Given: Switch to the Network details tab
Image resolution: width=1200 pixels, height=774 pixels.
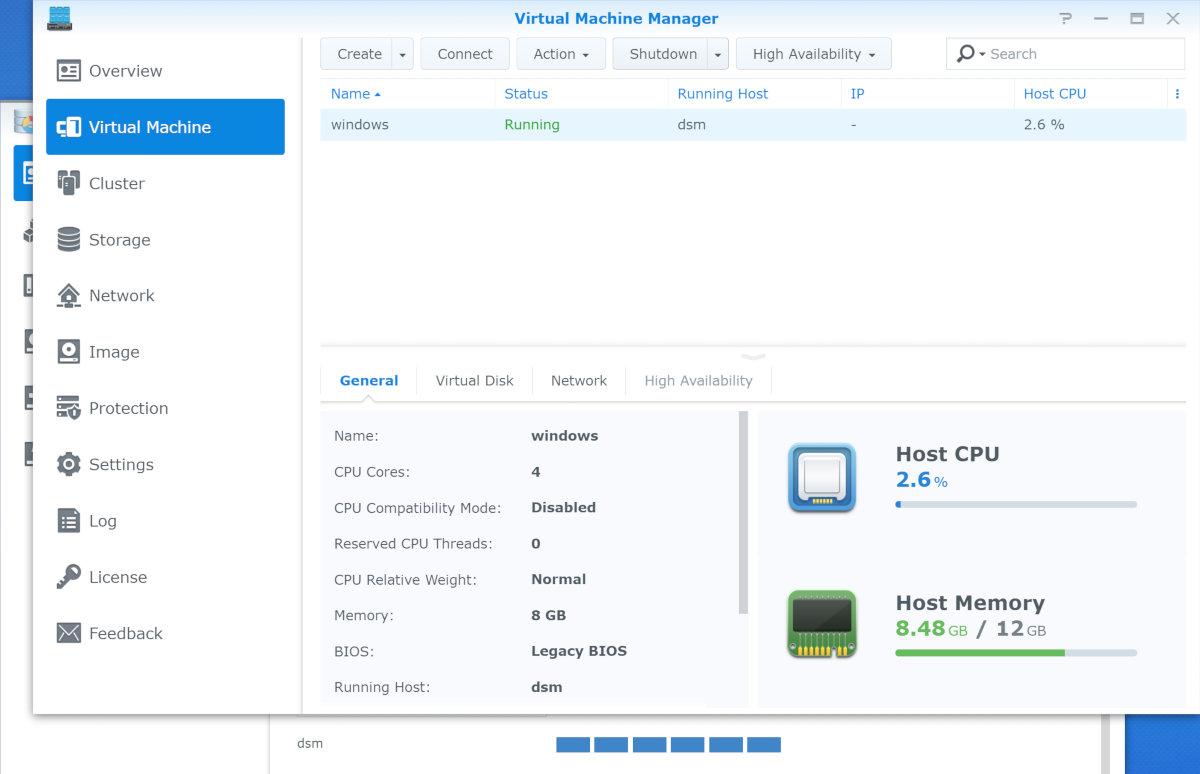Looking at the screenshot, I should (578, 381).
